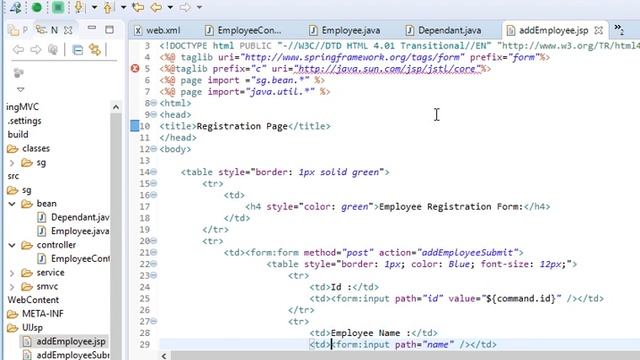The width and height of the screenshot is (640, 360).
Task: Expand the sg folder under classes
Action: 12,163
